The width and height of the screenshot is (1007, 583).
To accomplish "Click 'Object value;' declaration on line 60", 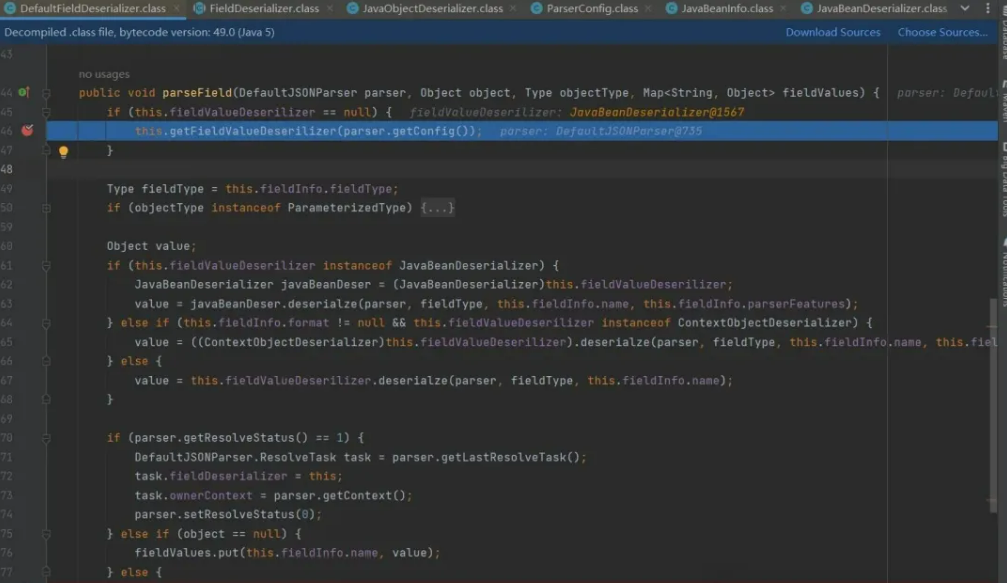I will 152,246.
